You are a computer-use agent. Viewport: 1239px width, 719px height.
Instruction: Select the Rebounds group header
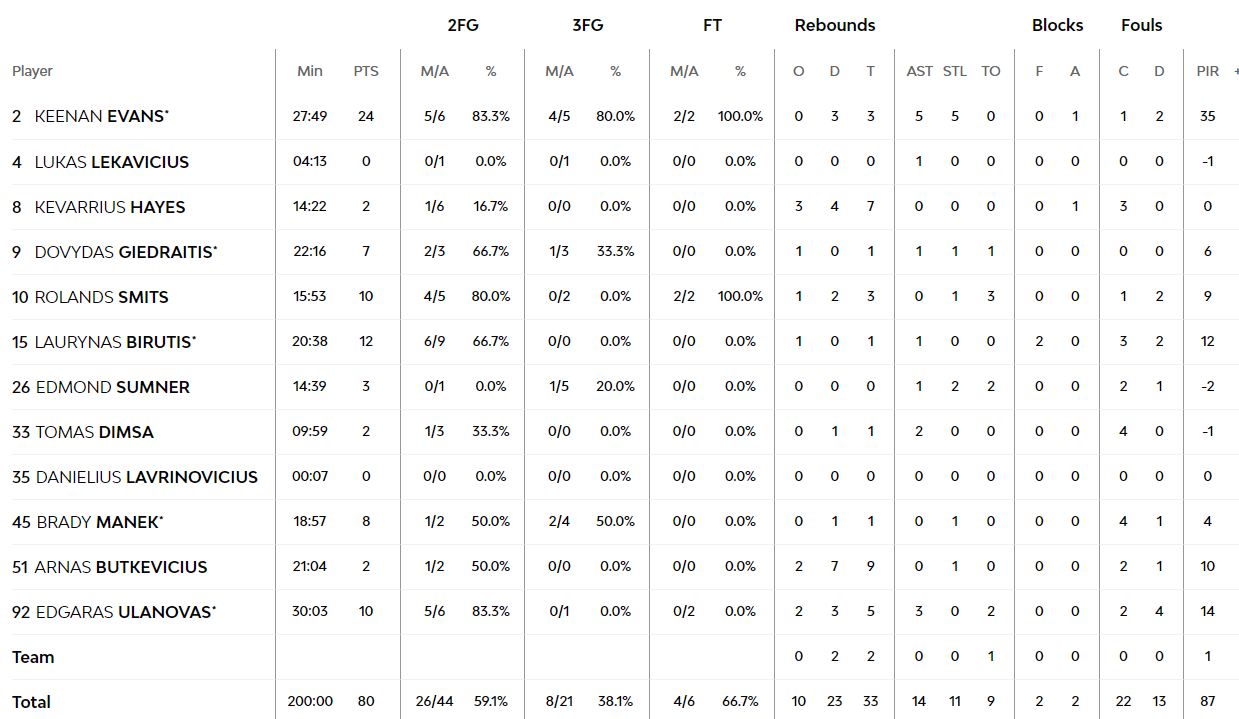(x=835, y=25)
